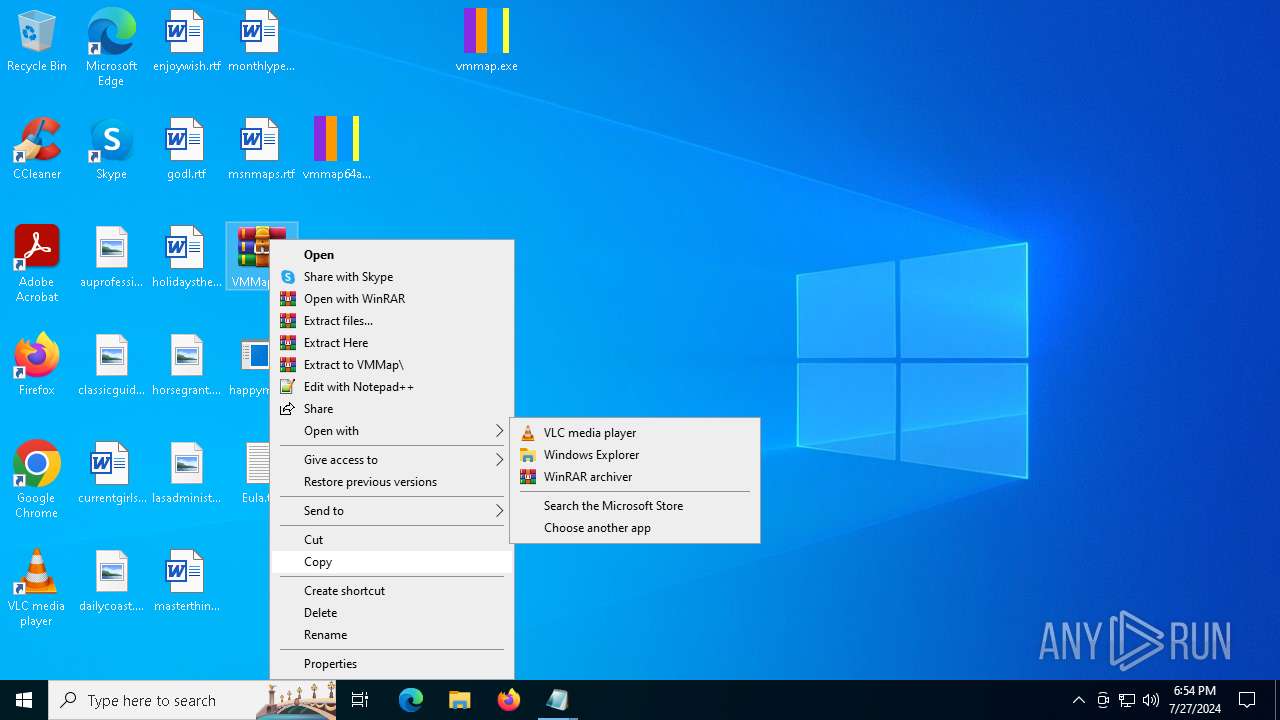This screenshot has height=720, width=1280.
Task: Expand the Give access to submenu
Action: pyautogui.click(x=392, y=460)
